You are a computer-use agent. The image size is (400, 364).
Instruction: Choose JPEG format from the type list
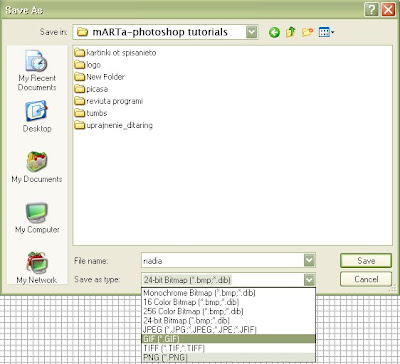point(228,330)
